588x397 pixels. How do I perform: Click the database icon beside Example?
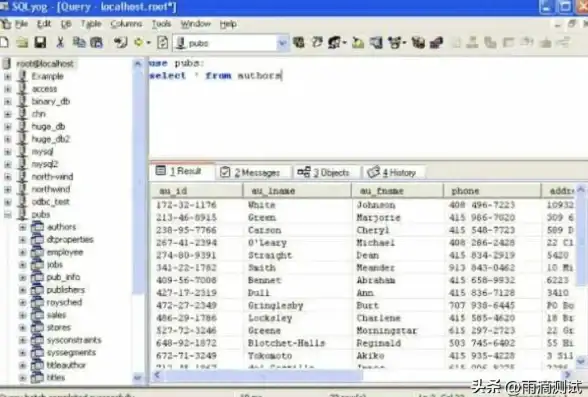click(23, 76)
